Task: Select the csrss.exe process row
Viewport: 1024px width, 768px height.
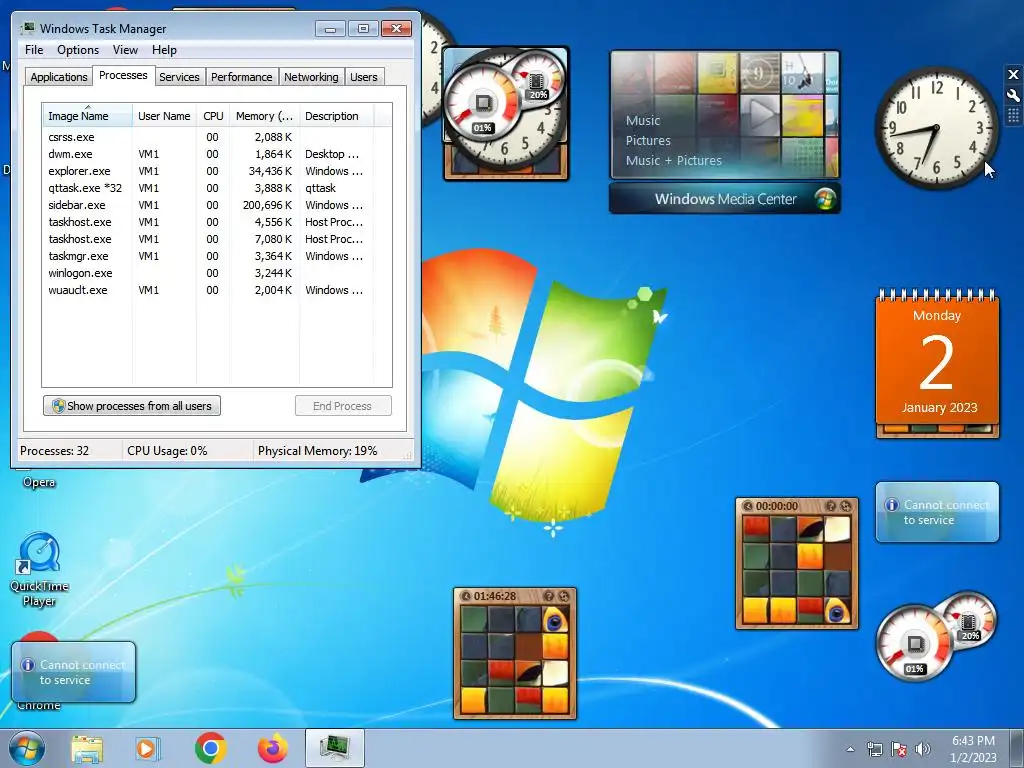Action: click(x=208, y=137)
